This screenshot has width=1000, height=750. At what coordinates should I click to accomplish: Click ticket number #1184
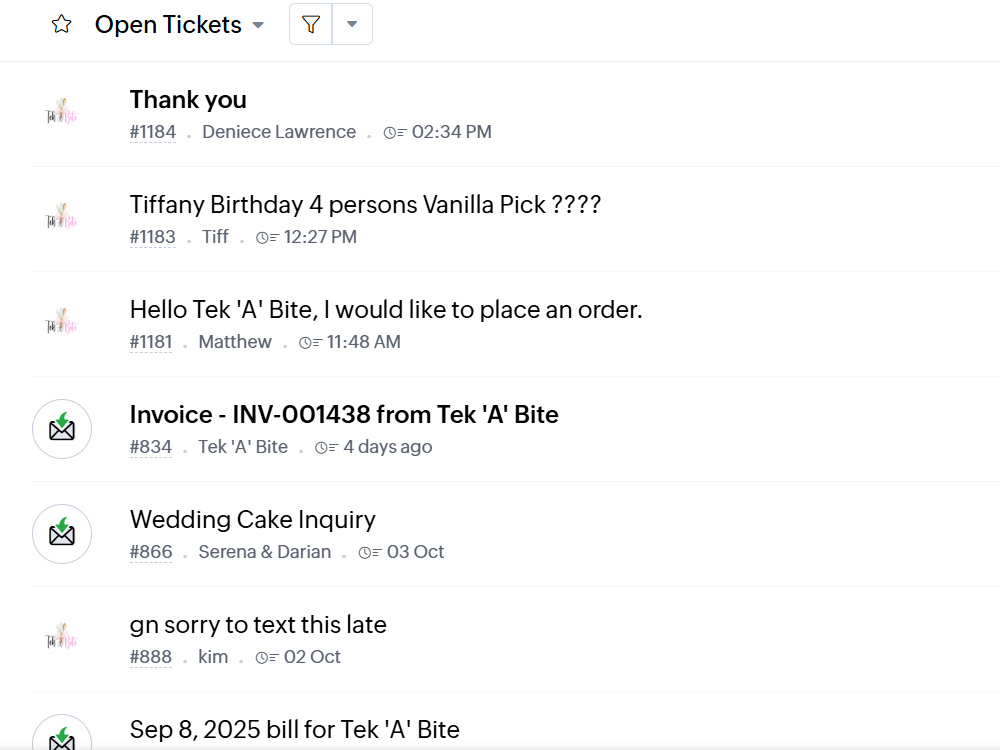[x=152, y=132]
